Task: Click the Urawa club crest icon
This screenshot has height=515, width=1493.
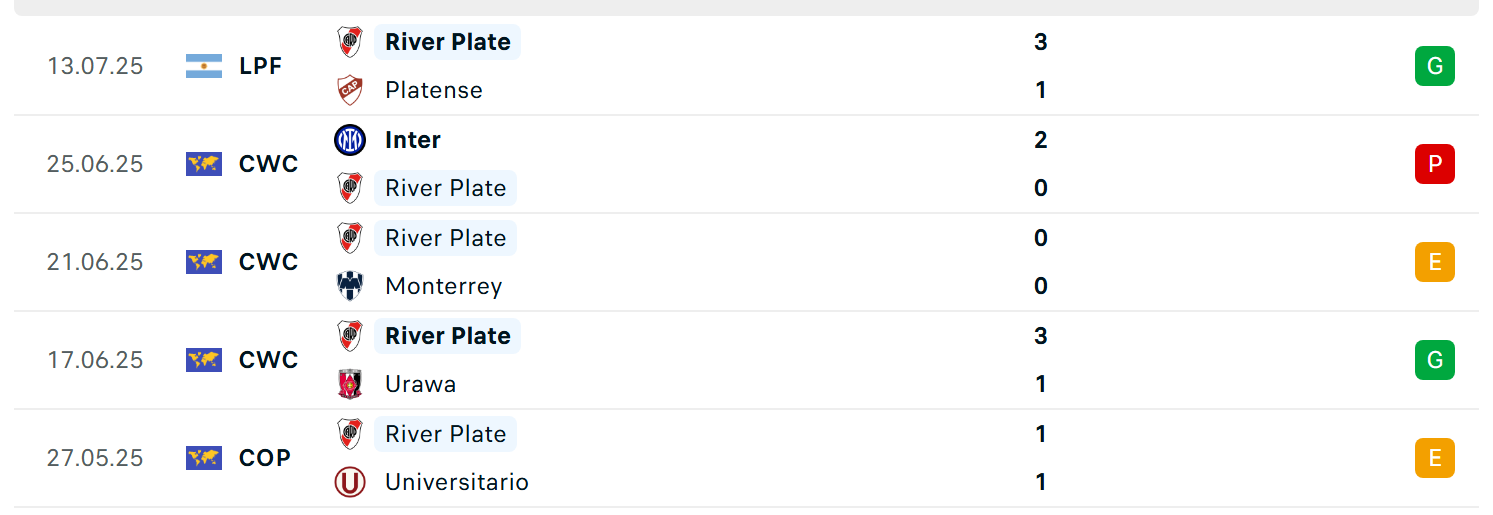Action: click(350, 384)
